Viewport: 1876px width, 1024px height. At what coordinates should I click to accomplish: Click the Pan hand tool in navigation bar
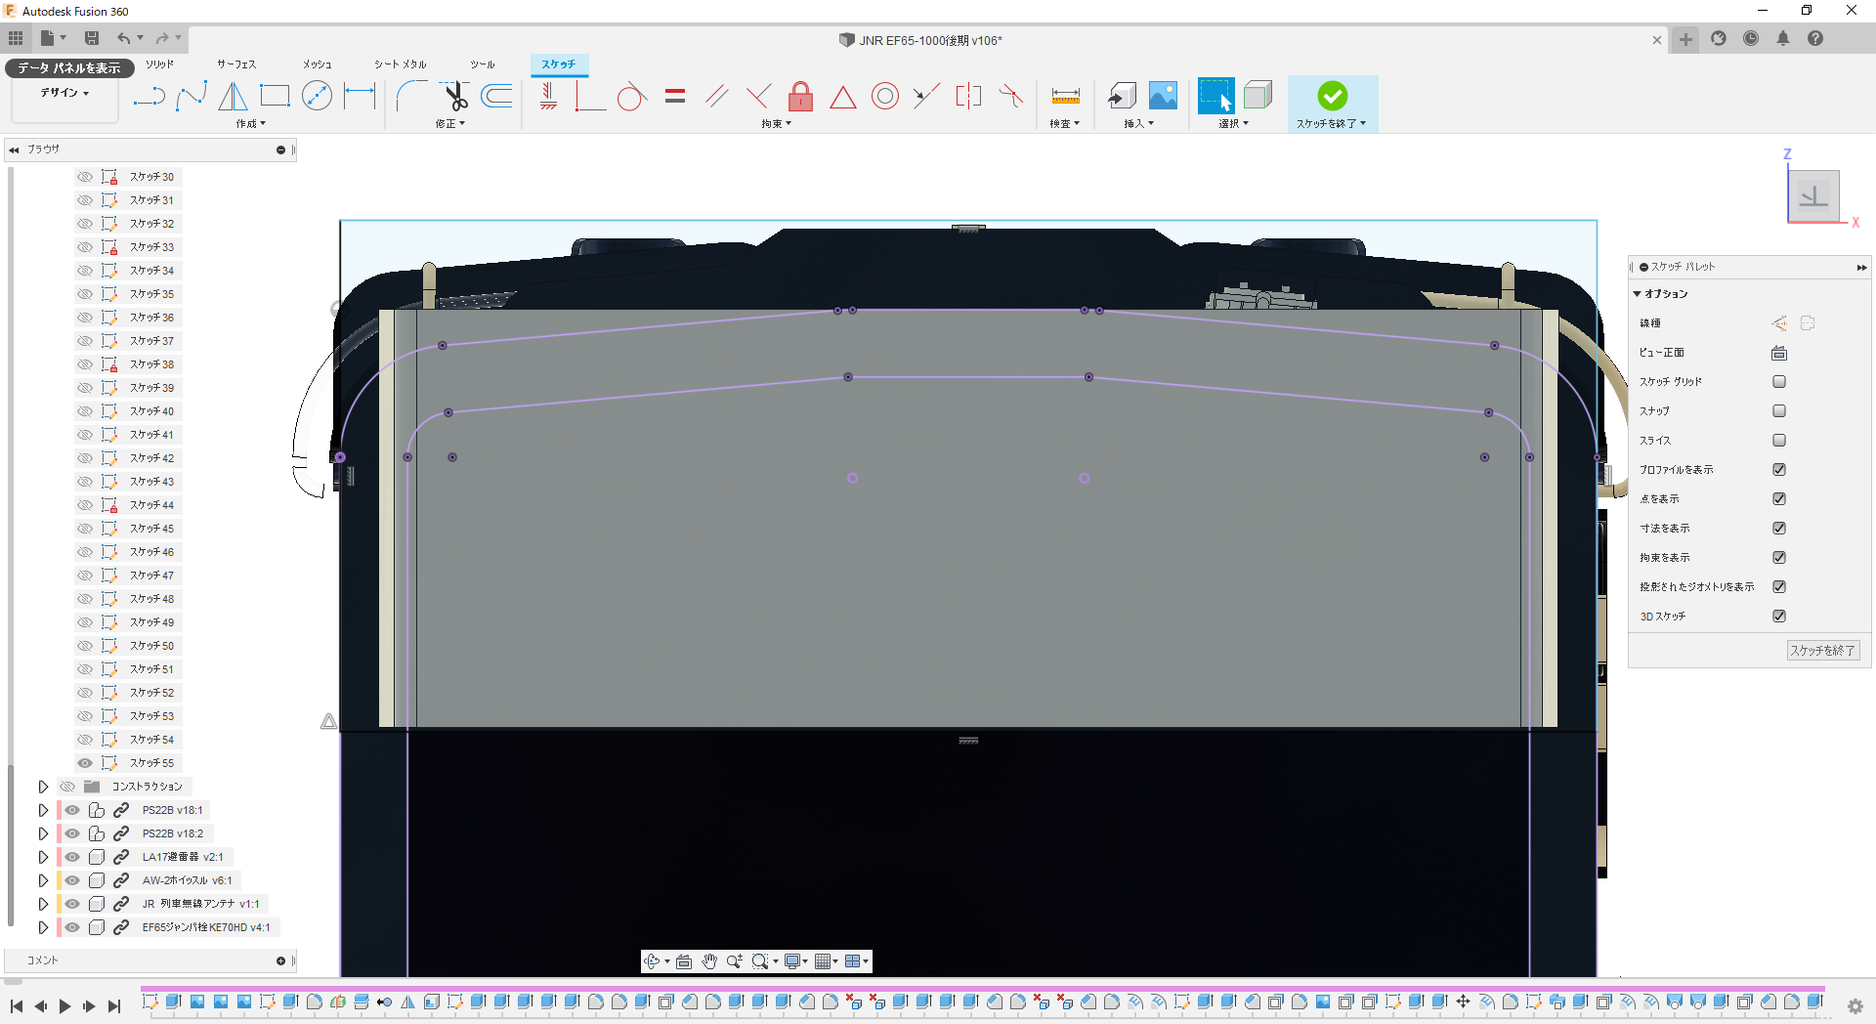pyautogui.click(x=709, y=961)
